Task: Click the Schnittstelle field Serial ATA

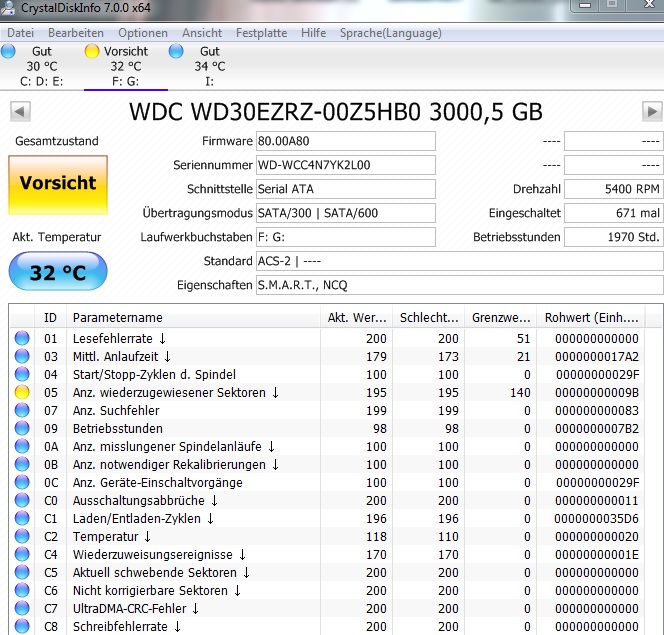Action: [346, 189]
